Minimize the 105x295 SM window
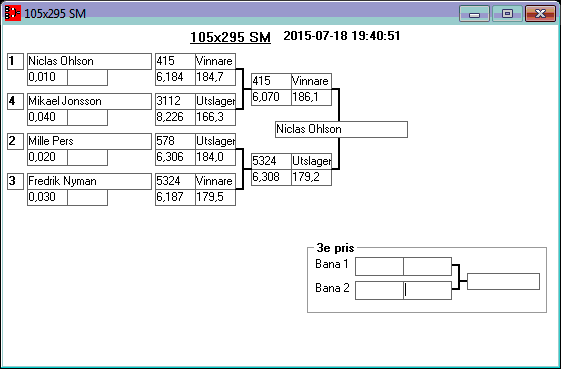561x369 pixels. [x=474, y=14]
